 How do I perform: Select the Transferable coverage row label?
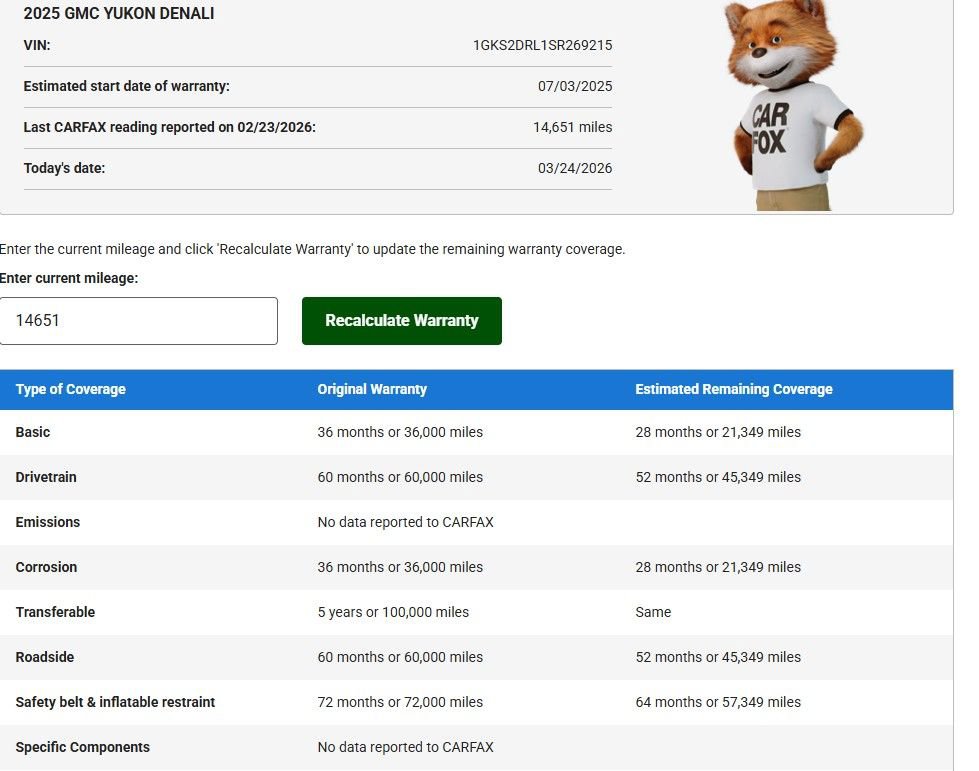pos(55,612)
